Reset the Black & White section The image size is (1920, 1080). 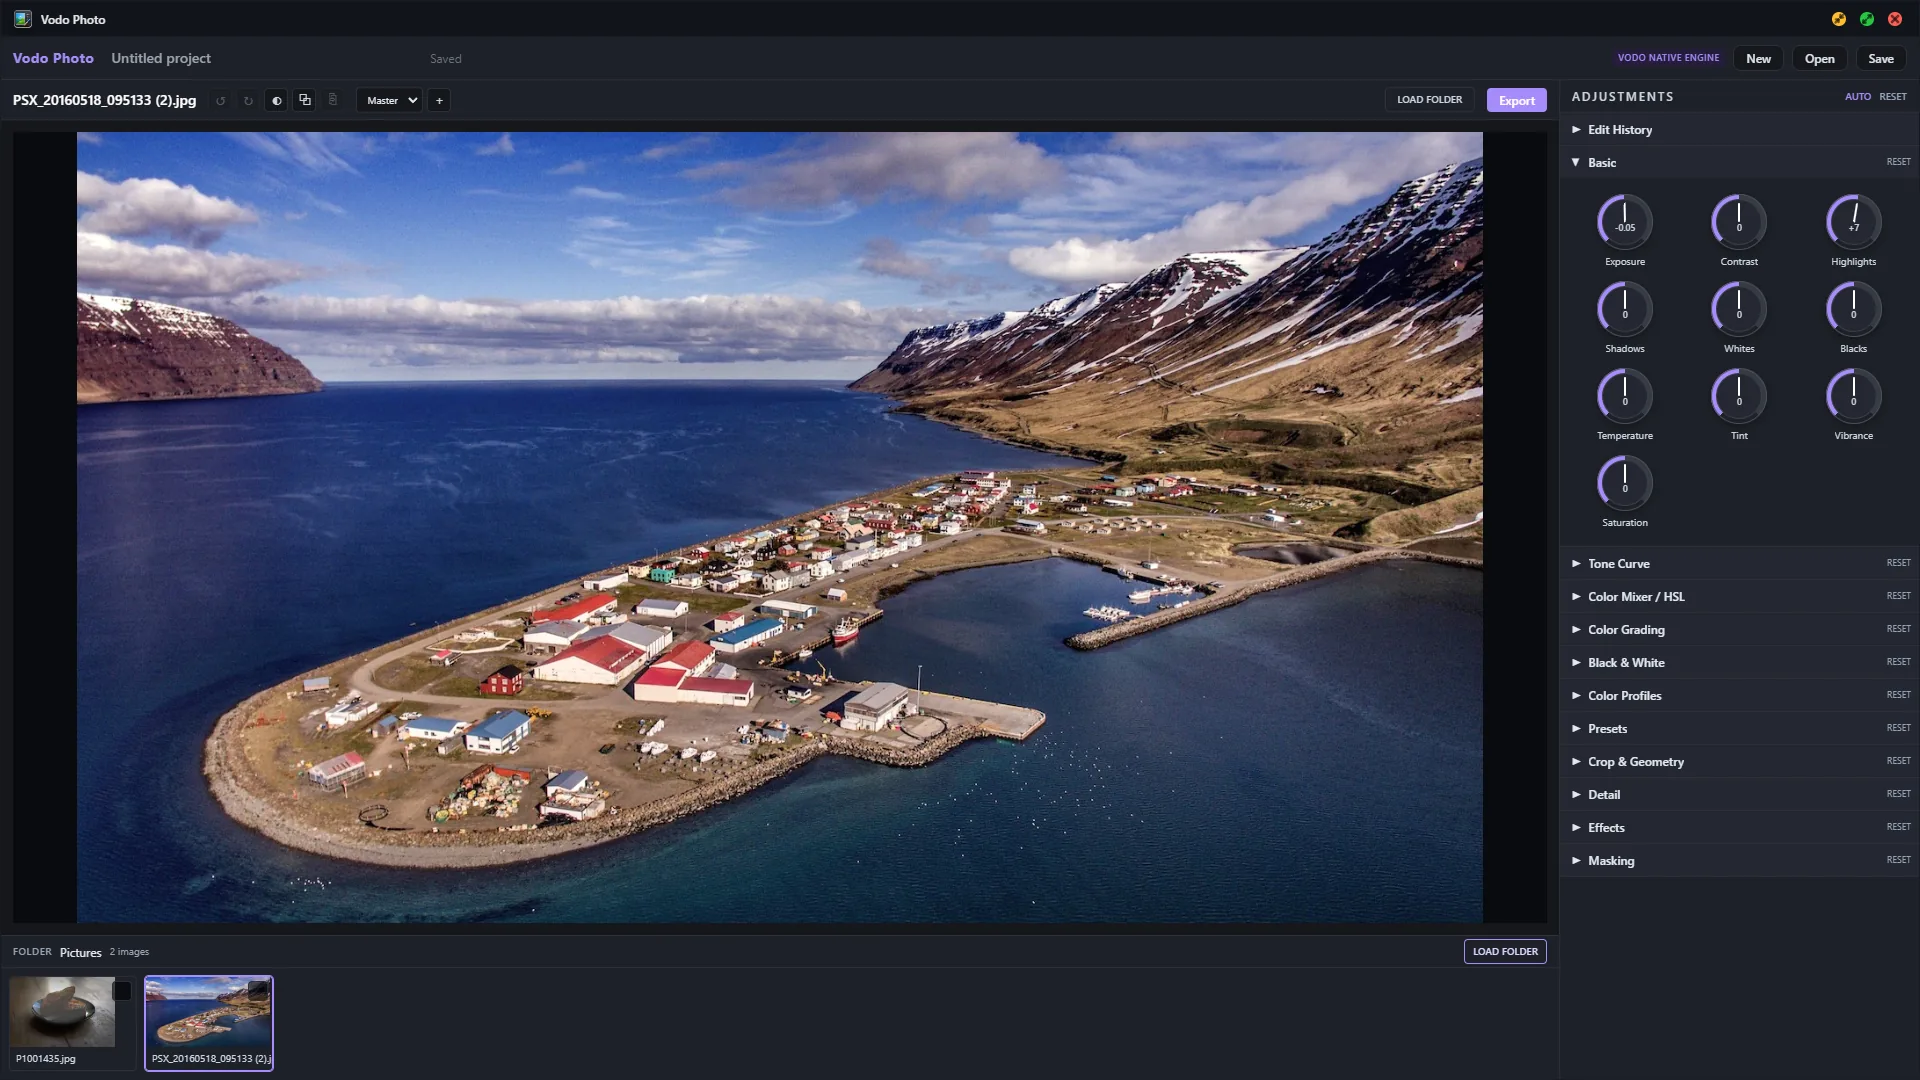point(1898,662)
